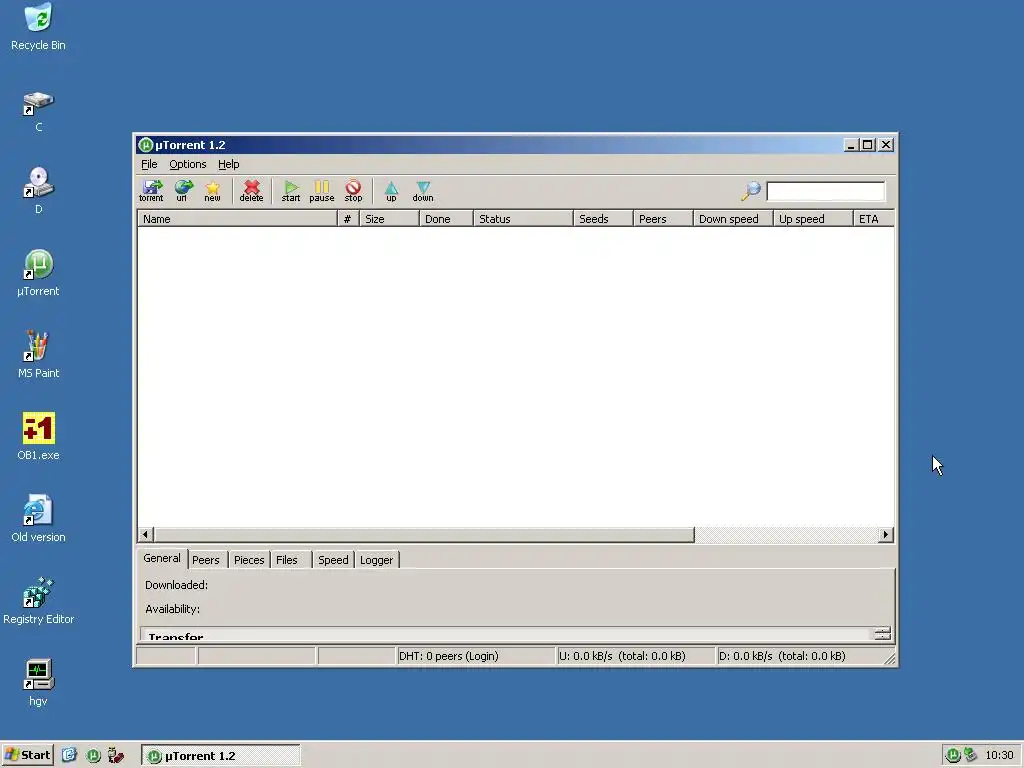This screenshot has width=1024, height=768.
Task: Open the Start menu
Action: click(x=27, y=756)
